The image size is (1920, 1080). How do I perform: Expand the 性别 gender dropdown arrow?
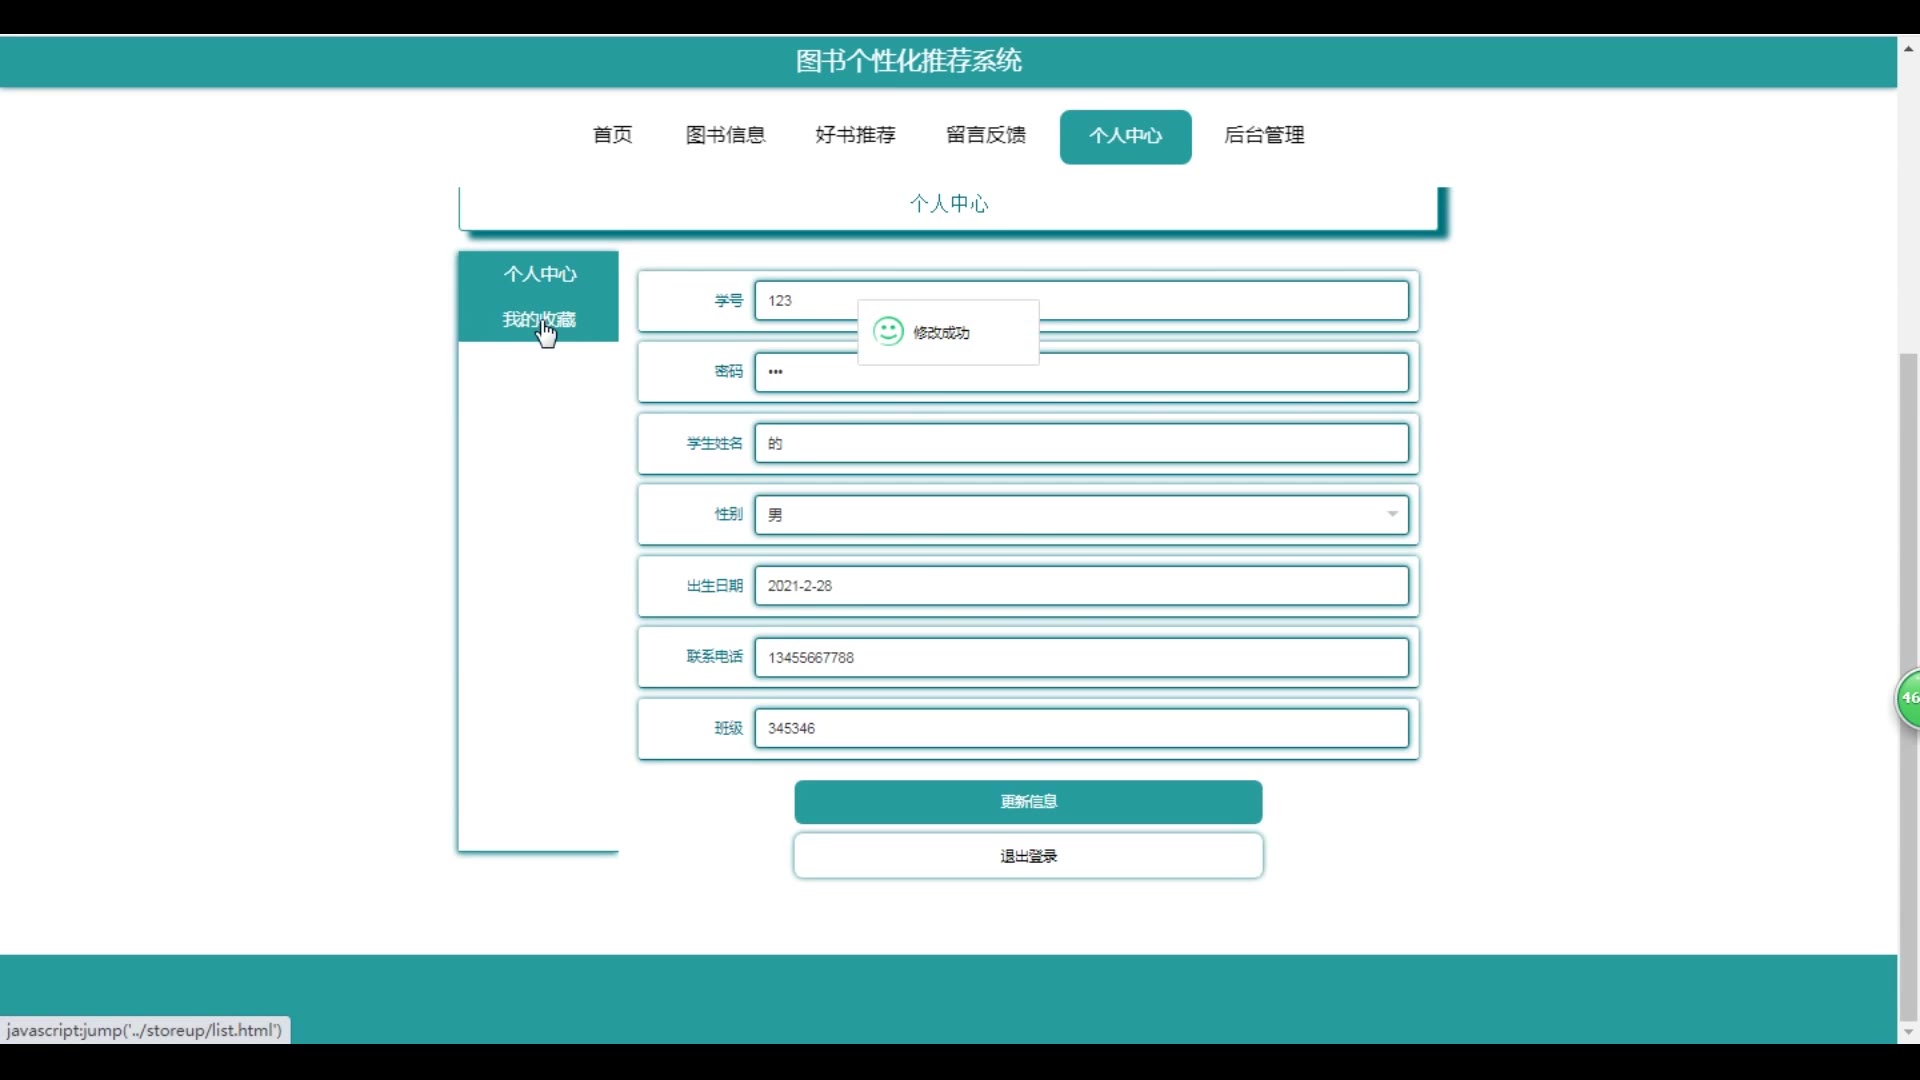1392,514
